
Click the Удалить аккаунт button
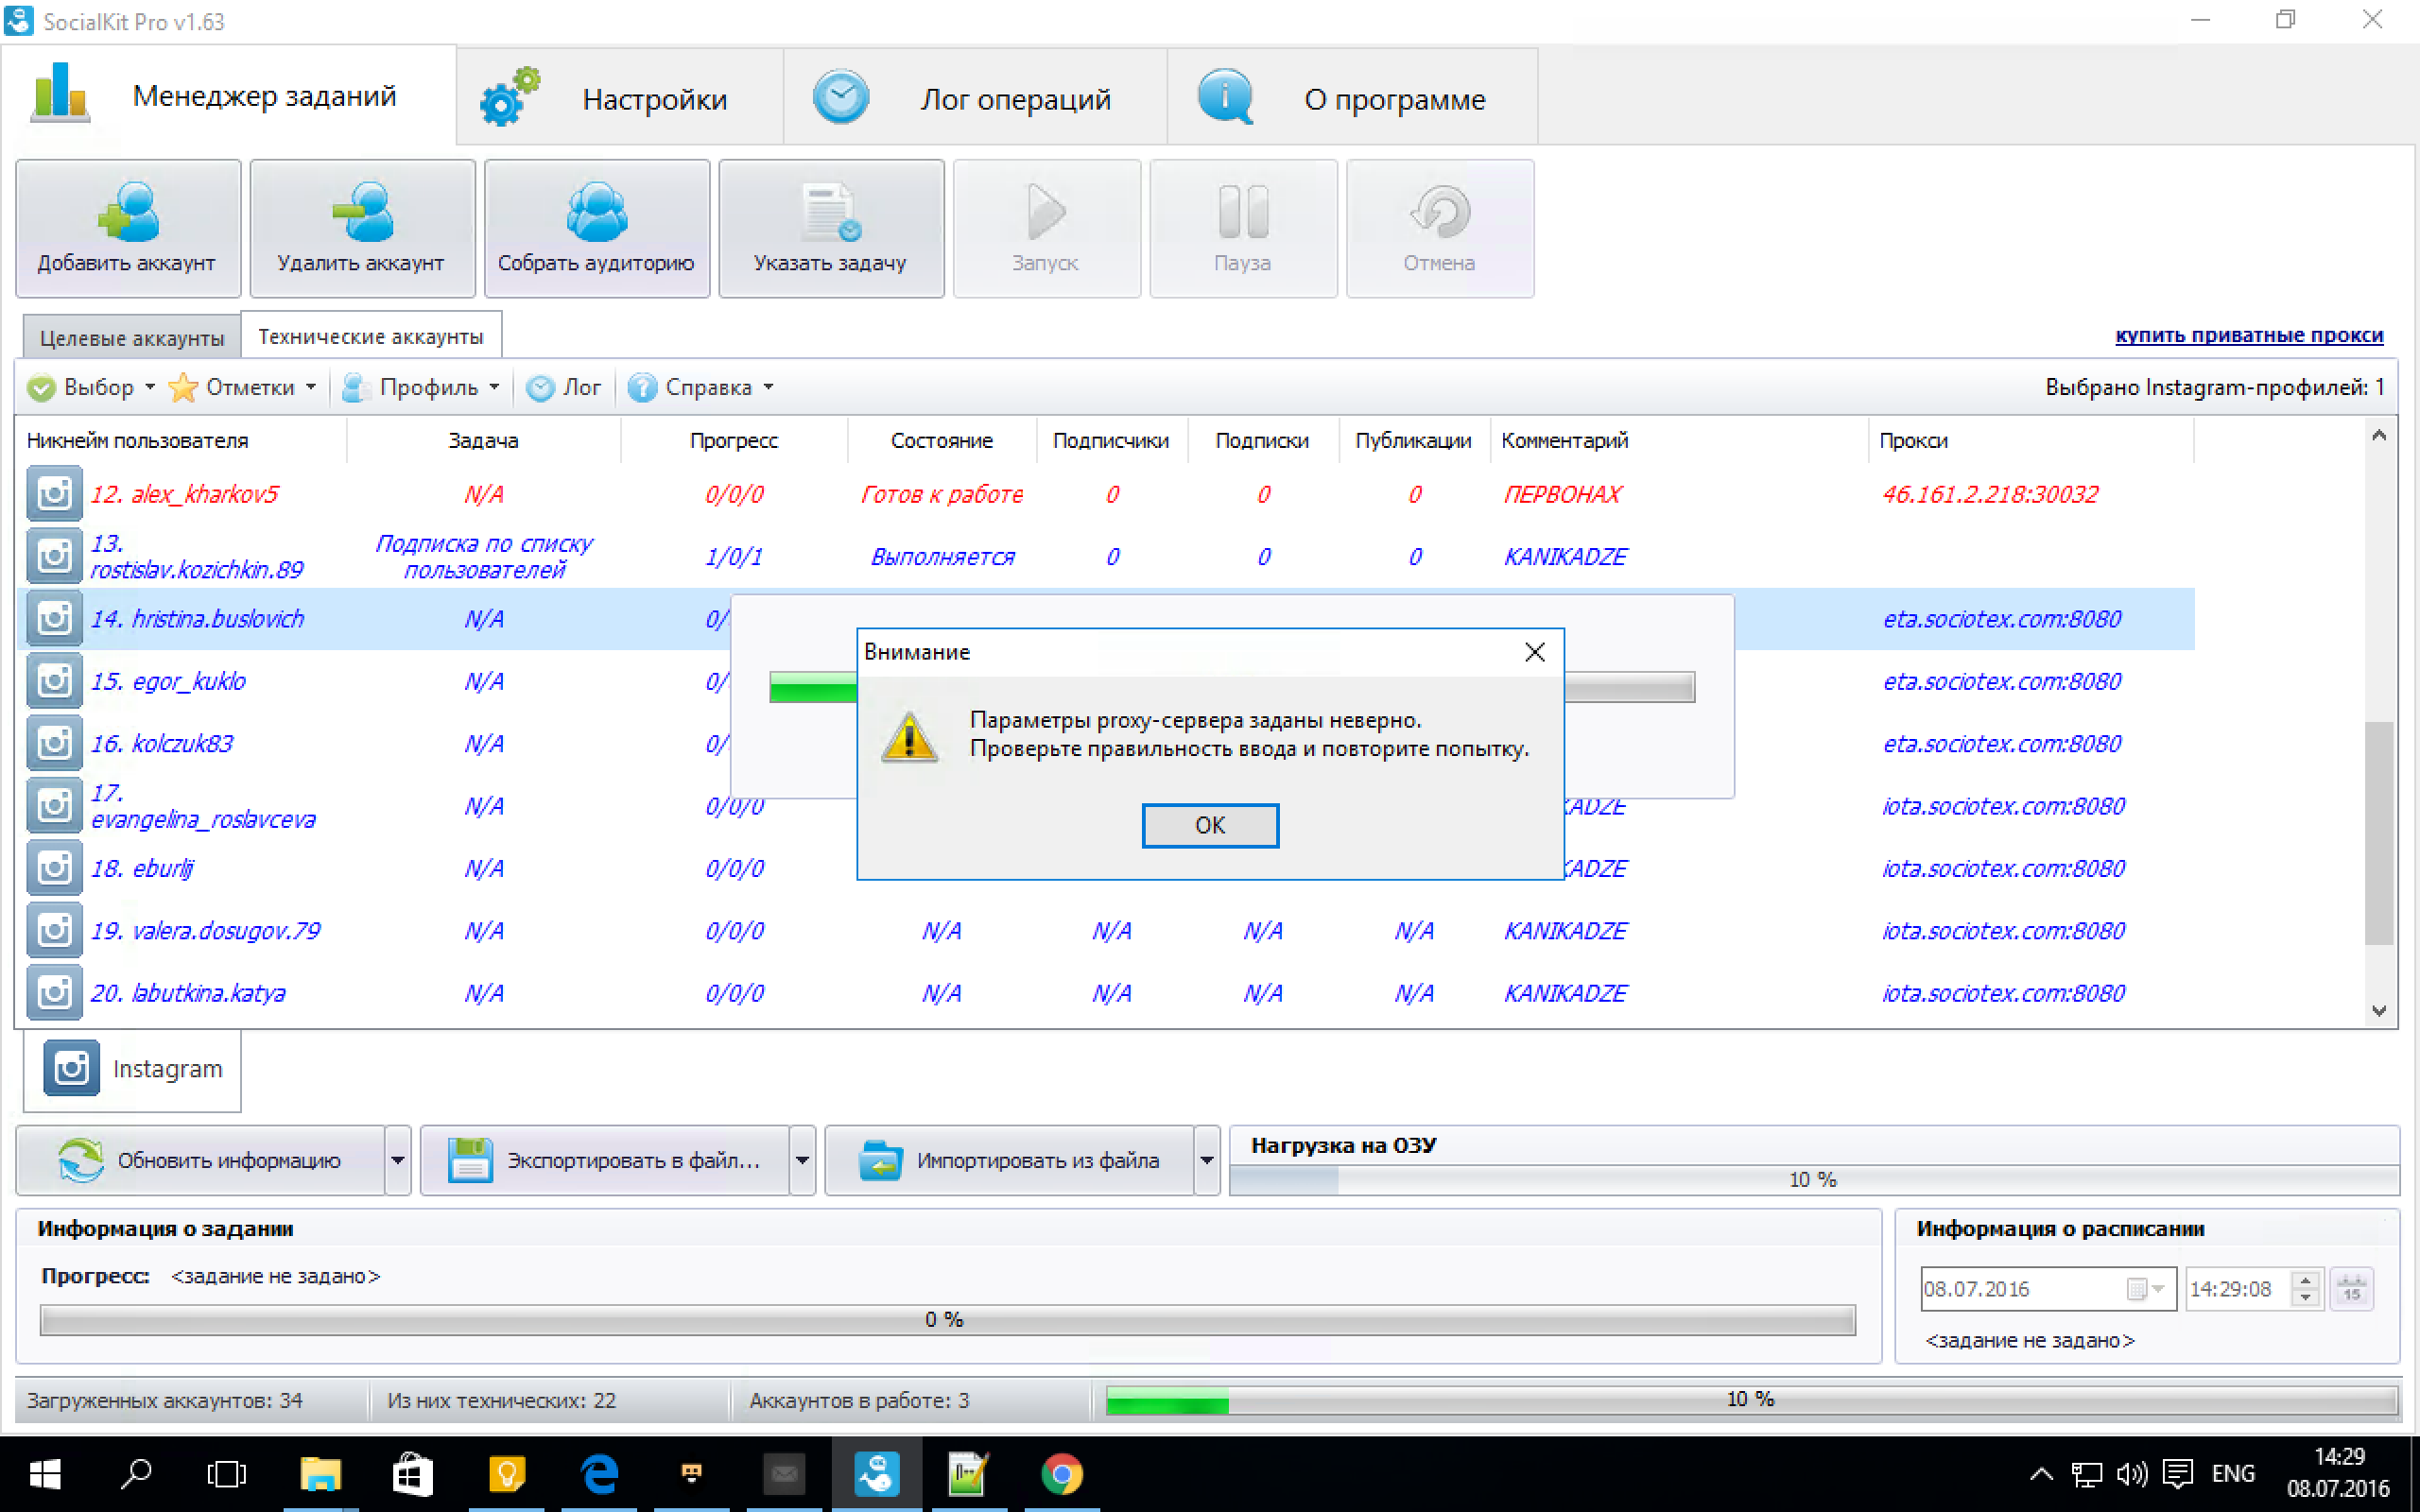(x=362, y=228)
